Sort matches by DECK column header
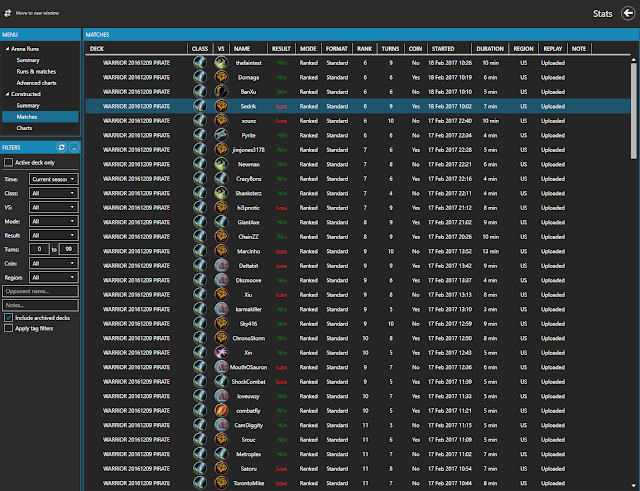 coord(136,49)
